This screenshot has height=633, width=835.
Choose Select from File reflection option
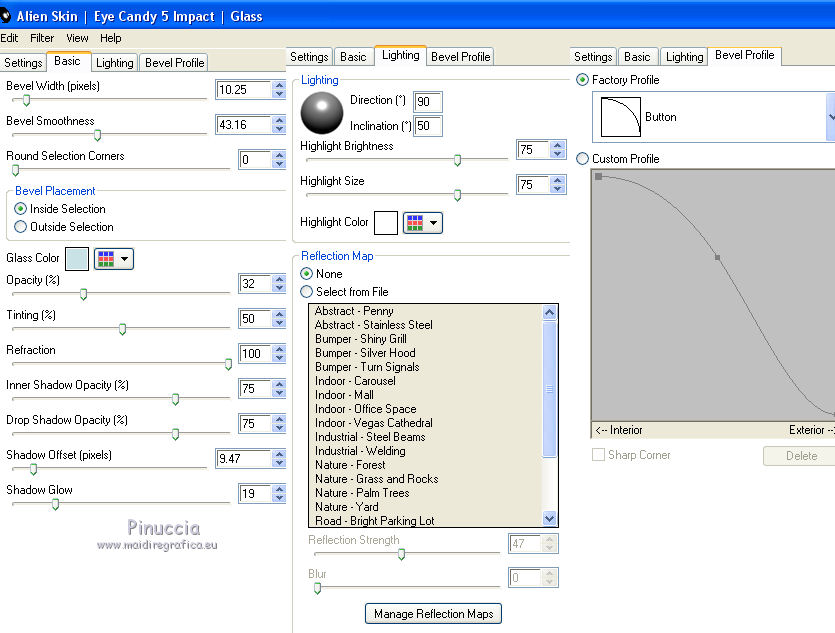307,292
